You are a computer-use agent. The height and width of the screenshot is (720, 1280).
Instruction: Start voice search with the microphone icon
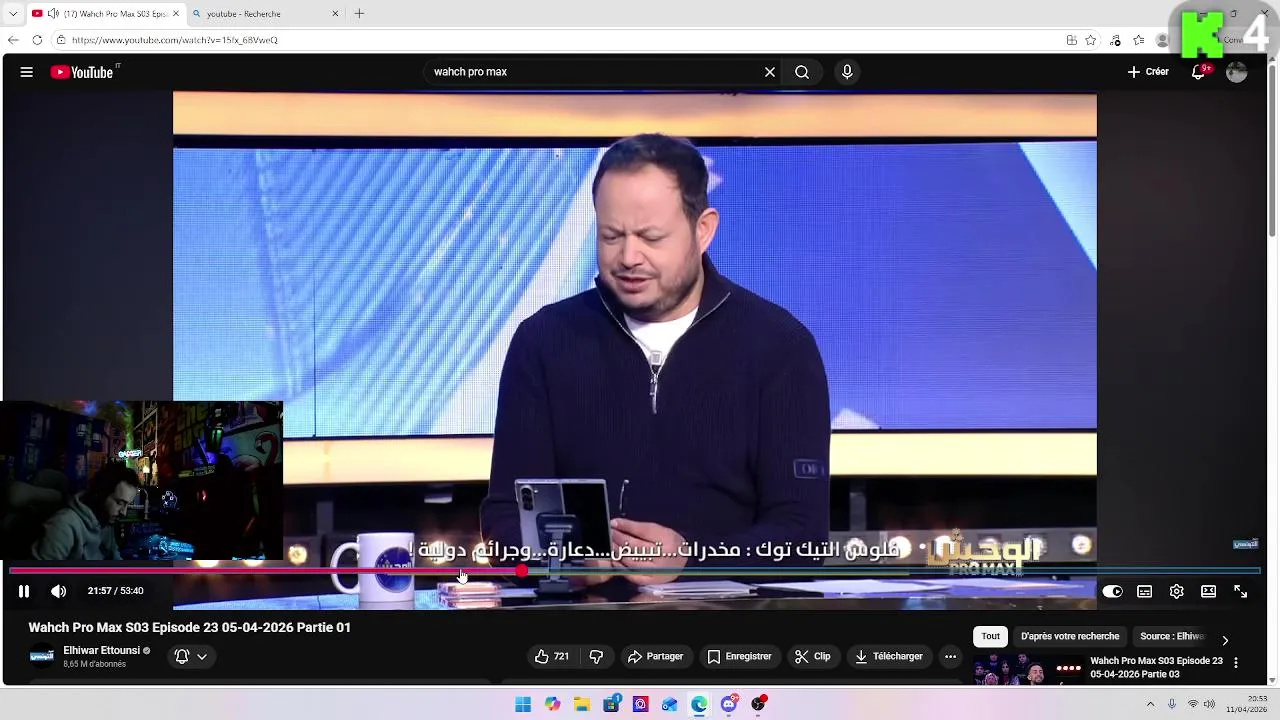point(847,72)
